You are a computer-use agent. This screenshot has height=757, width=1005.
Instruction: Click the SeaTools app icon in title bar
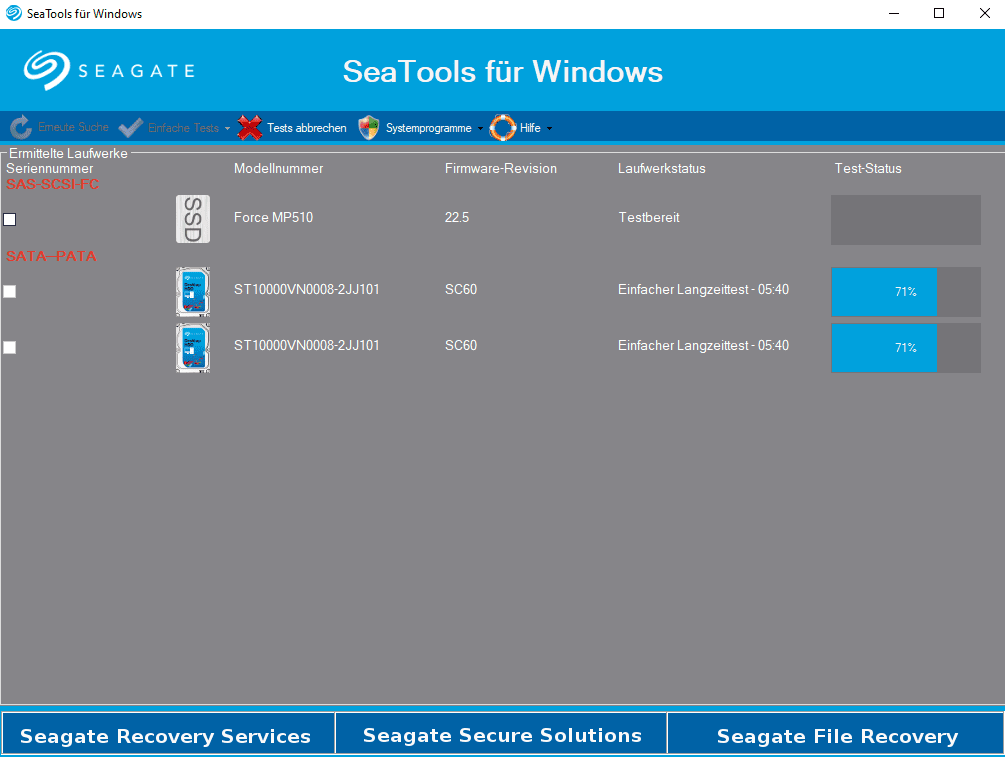point(13,13)
